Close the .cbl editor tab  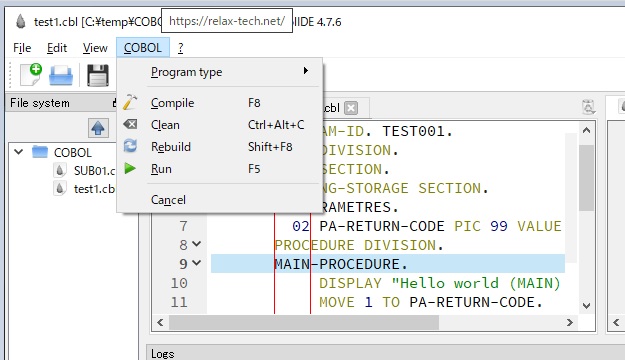click(x=351, y=108)
